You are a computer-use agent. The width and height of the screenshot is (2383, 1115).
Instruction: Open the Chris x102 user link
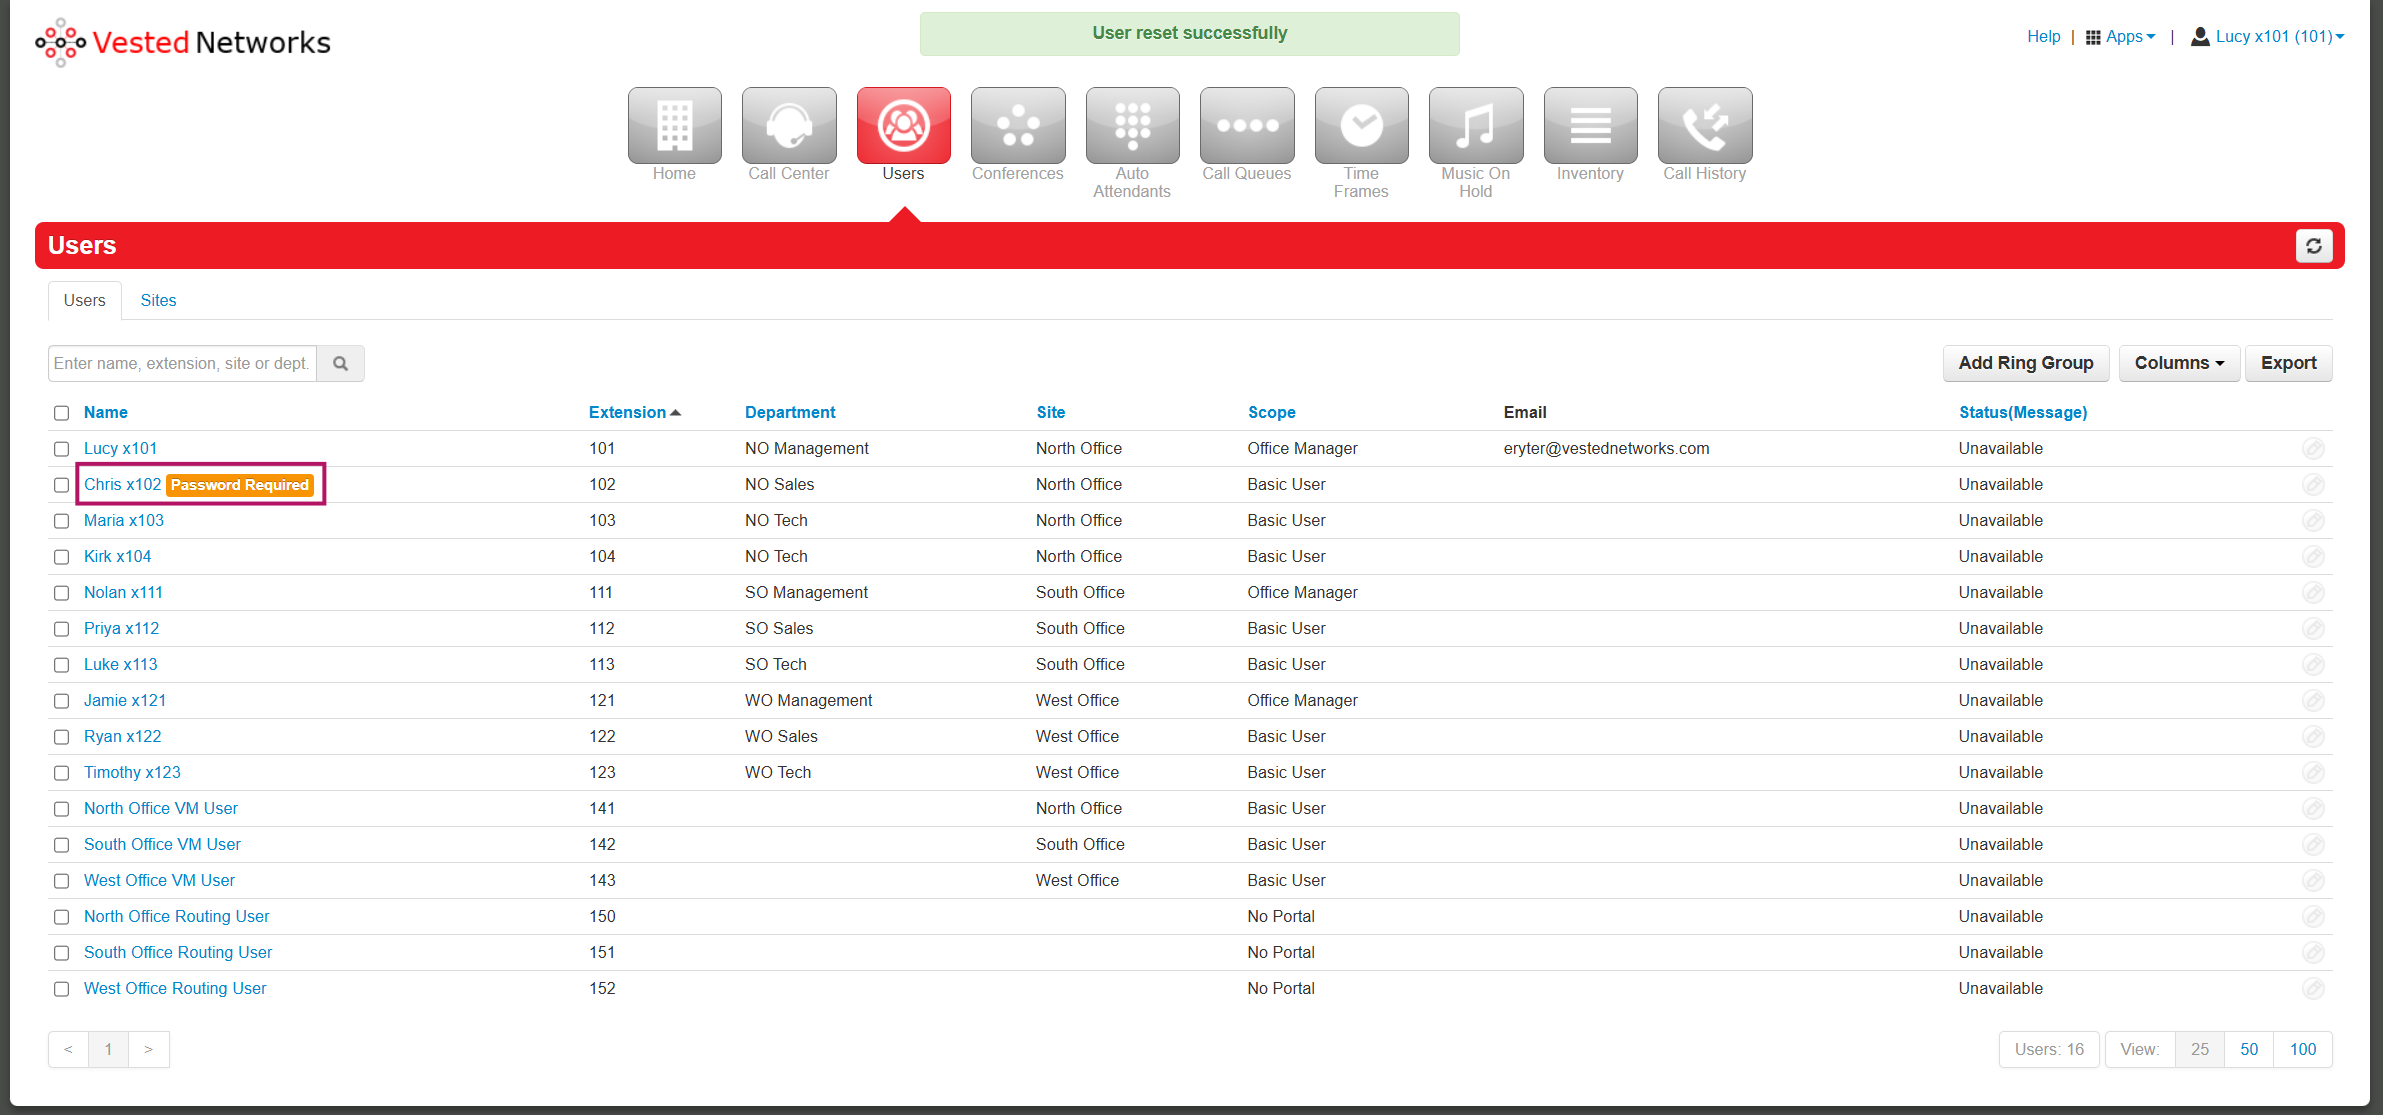pos(122,484)
